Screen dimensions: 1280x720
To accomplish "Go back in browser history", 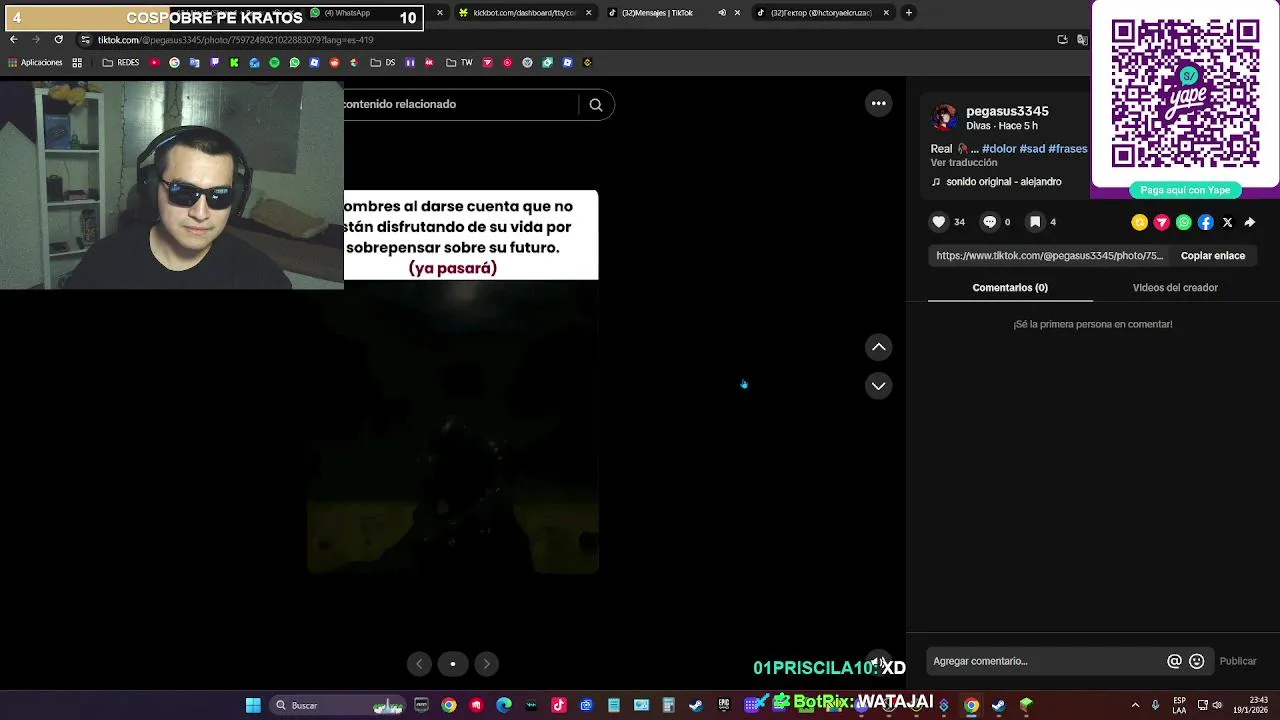I will pos(13,39).
